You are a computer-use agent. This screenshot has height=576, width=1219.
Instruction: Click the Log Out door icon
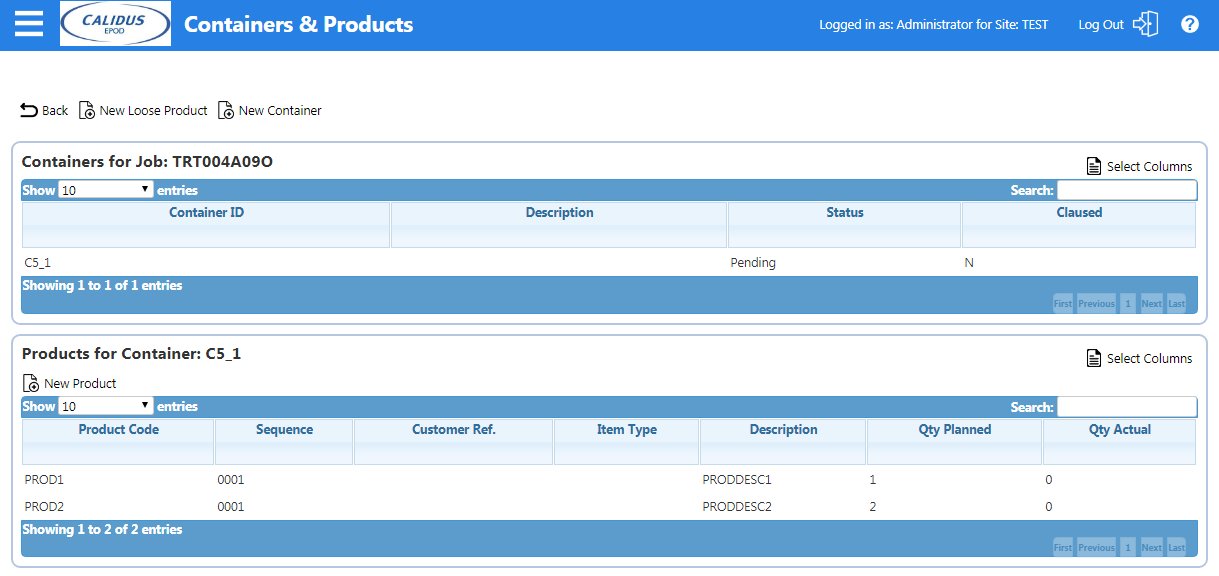coord(1145,24)
